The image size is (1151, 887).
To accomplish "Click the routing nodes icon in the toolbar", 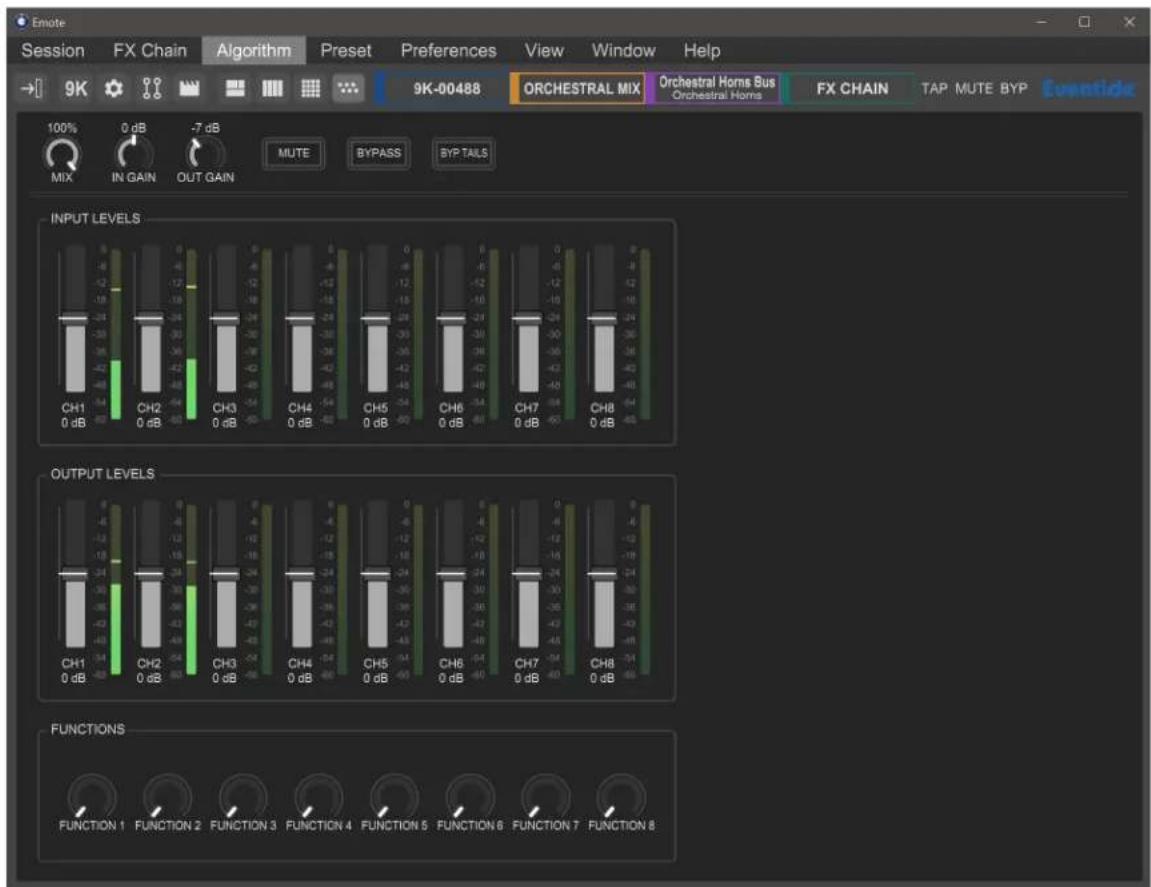I will (152, 89).
